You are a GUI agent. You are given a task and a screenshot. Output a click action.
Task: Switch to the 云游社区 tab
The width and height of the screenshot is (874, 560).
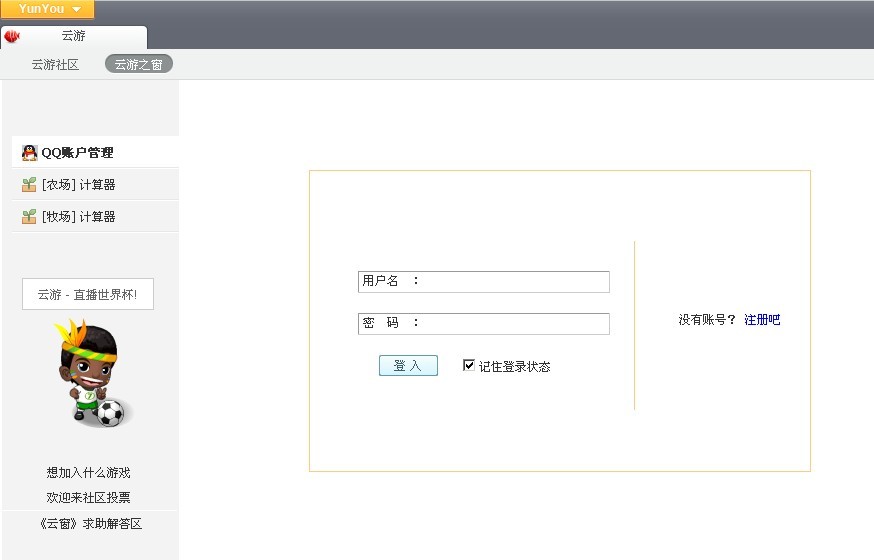[55, 65]
